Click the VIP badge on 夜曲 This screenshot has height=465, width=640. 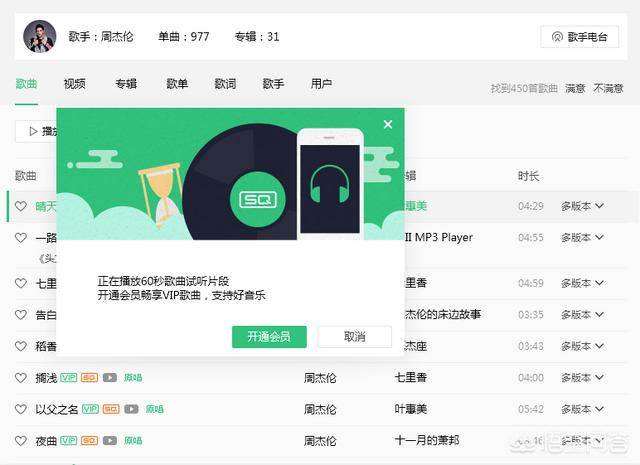pos(69,441)
